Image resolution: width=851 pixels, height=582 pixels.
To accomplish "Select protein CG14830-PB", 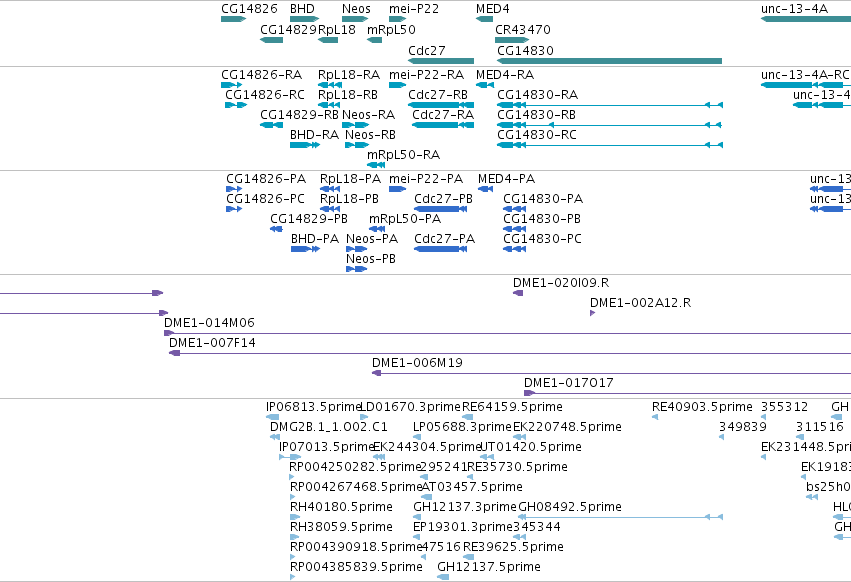I will 515,230.
